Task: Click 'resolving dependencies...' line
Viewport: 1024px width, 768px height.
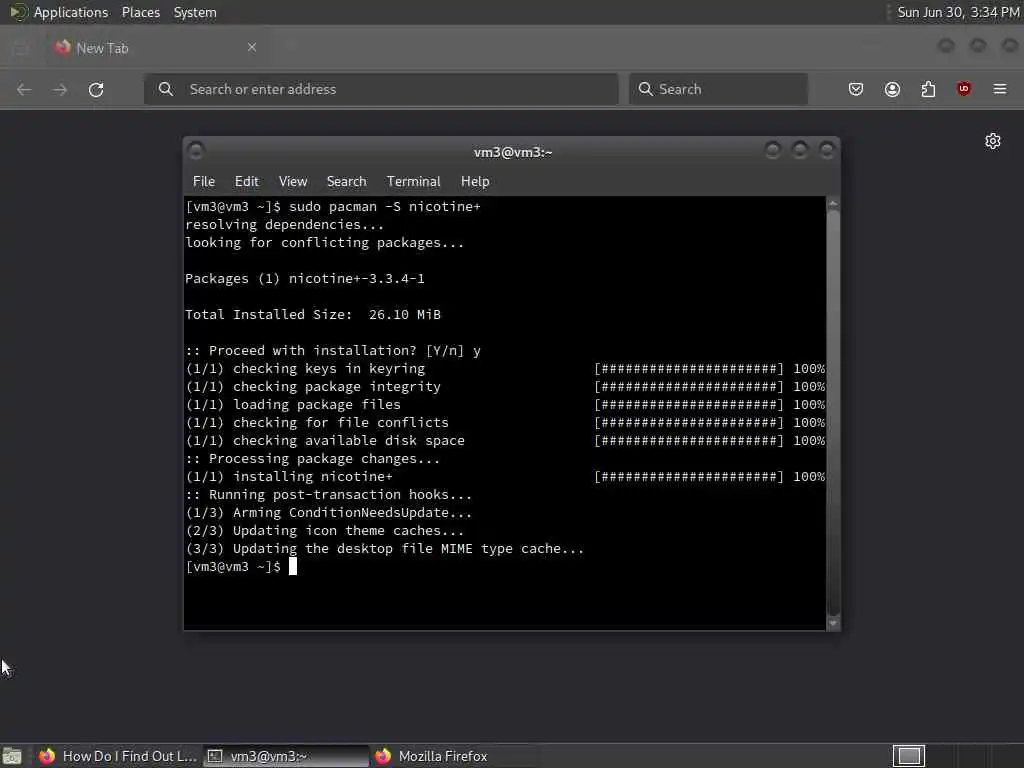Action: coord(285,225)
